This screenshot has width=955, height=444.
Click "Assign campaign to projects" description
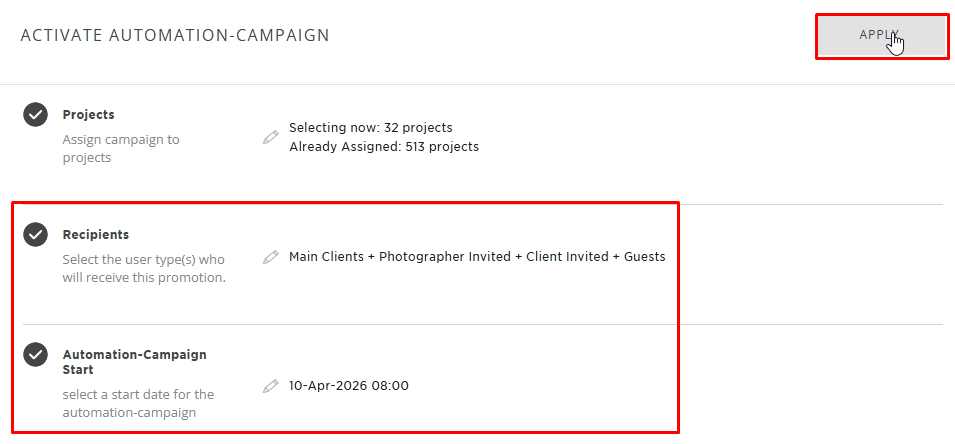coord(121,148)
